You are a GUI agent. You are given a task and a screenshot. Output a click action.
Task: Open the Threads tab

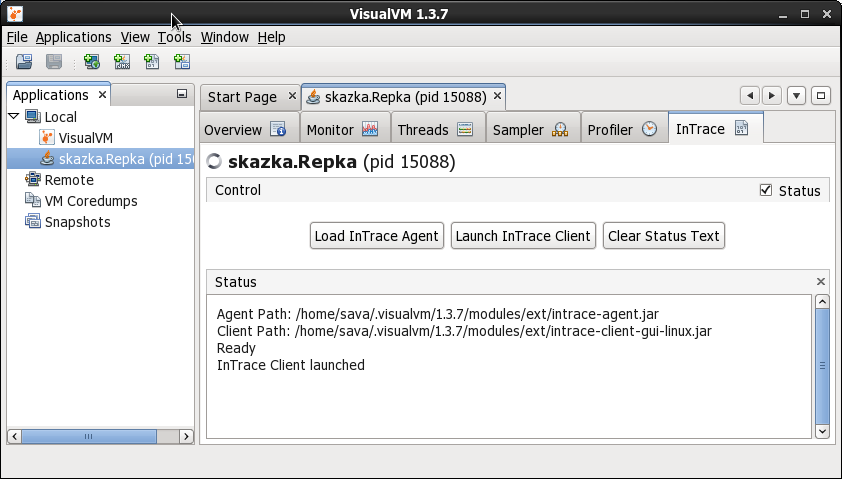tap(438, 129)
